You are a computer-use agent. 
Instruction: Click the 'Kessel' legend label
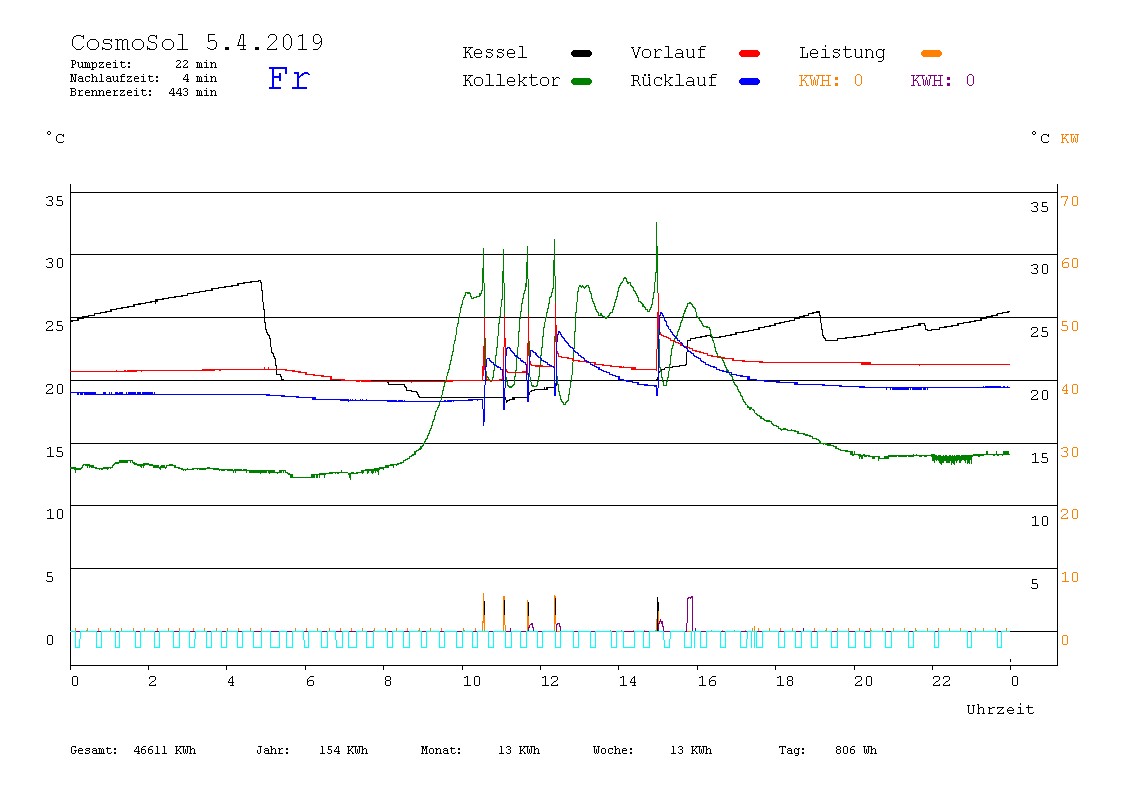(495, 53)
